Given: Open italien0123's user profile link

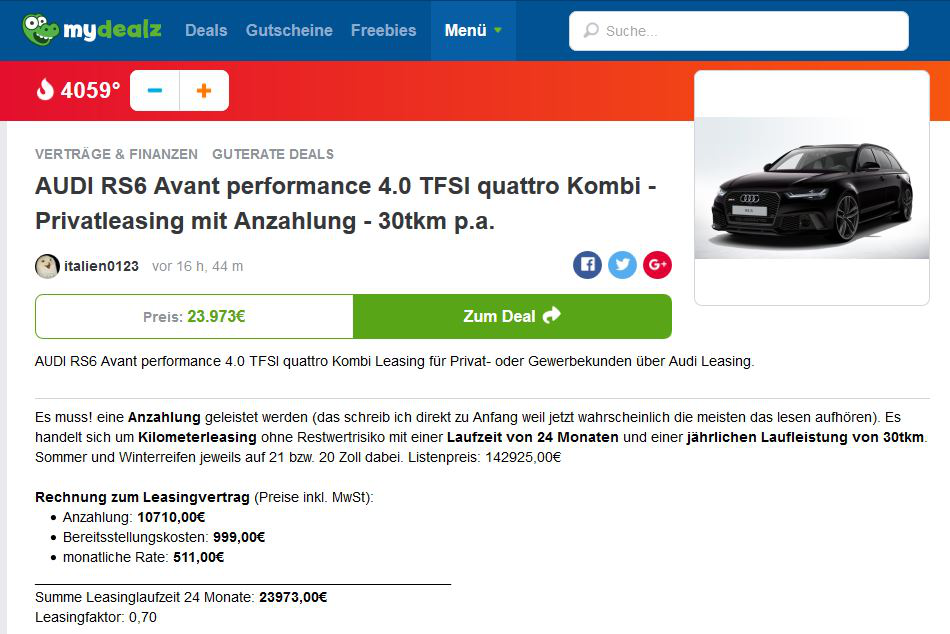Looking at the screenshot, I should pyautogui.click(x=101, y=266).
